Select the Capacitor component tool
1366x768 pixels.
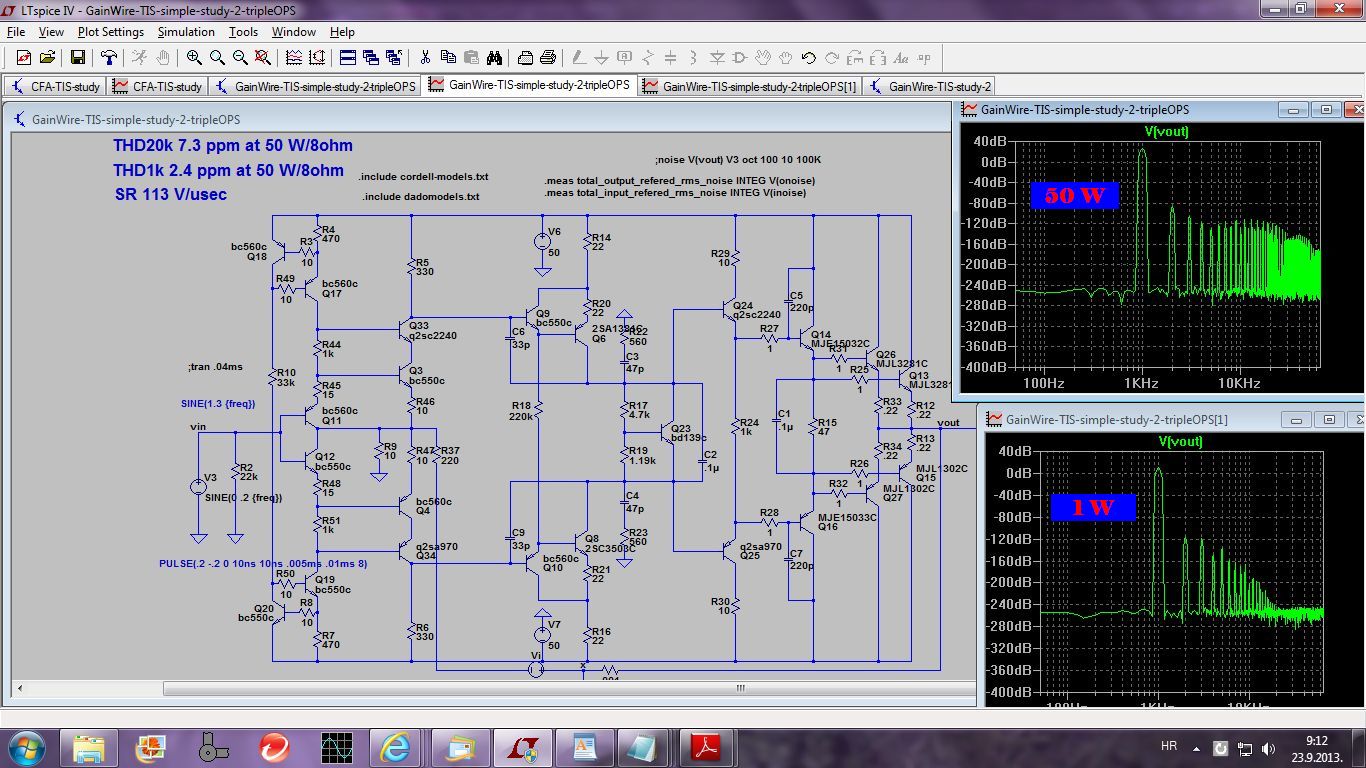[671, 58]
